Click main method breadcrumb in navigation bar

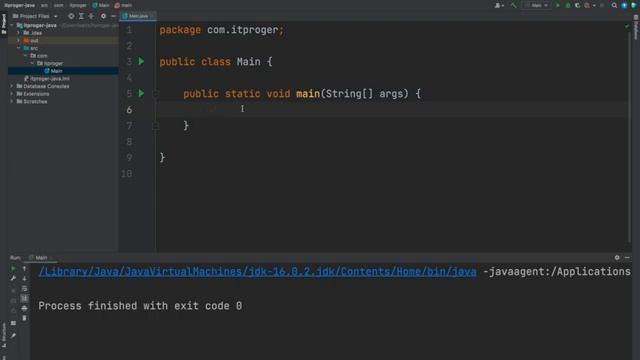point(123,5)
